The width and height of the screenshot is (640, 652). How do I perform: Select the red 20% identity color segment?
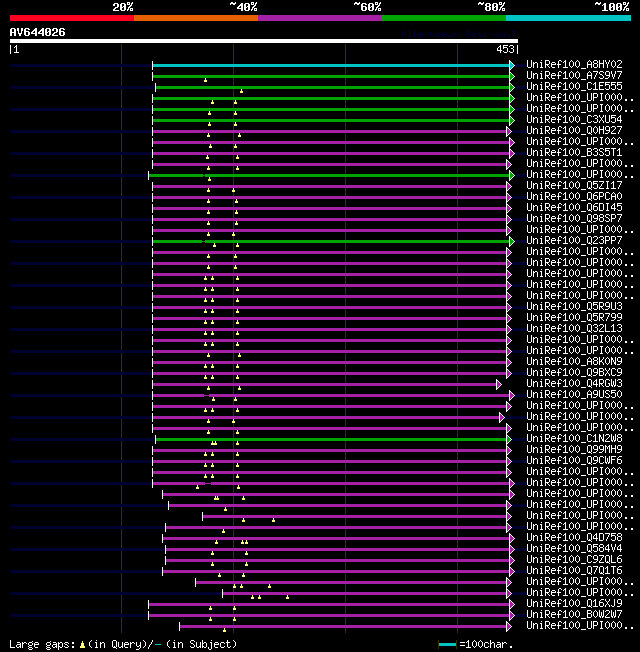point(72,18)
